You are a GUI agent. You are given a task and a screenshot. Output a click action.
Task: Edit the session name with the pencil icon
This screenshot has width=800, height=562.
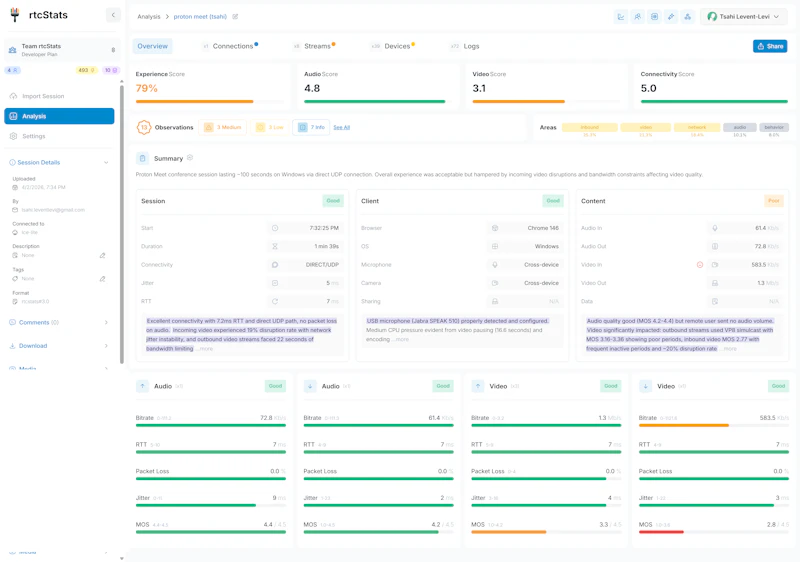(235, 17)
